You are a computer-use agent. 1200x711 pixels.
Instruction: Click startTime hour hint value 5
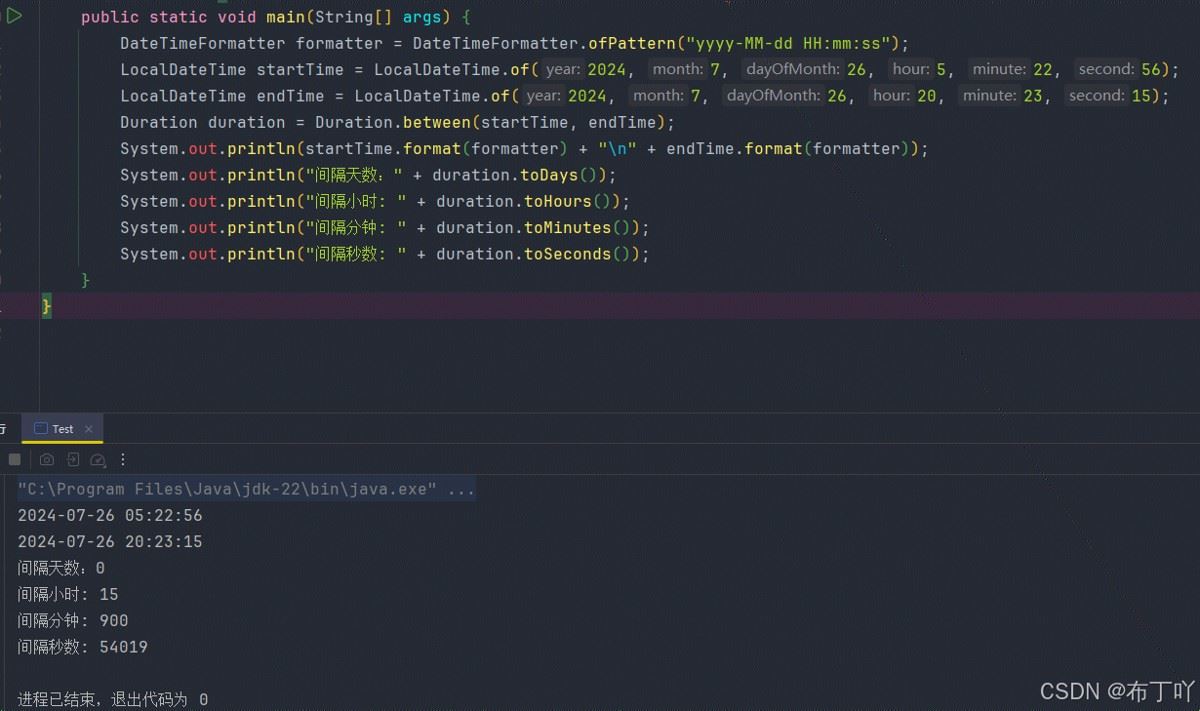[941, 70]
